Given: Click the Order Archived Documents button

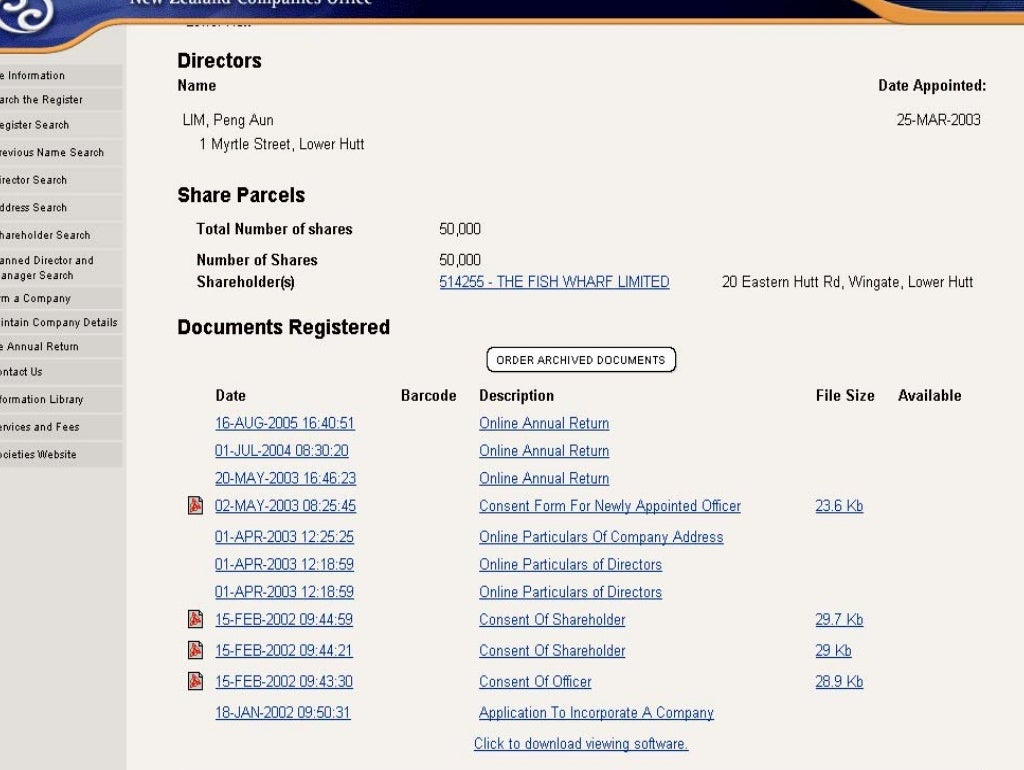Looking at the screenshot, I should coord(581,360).
